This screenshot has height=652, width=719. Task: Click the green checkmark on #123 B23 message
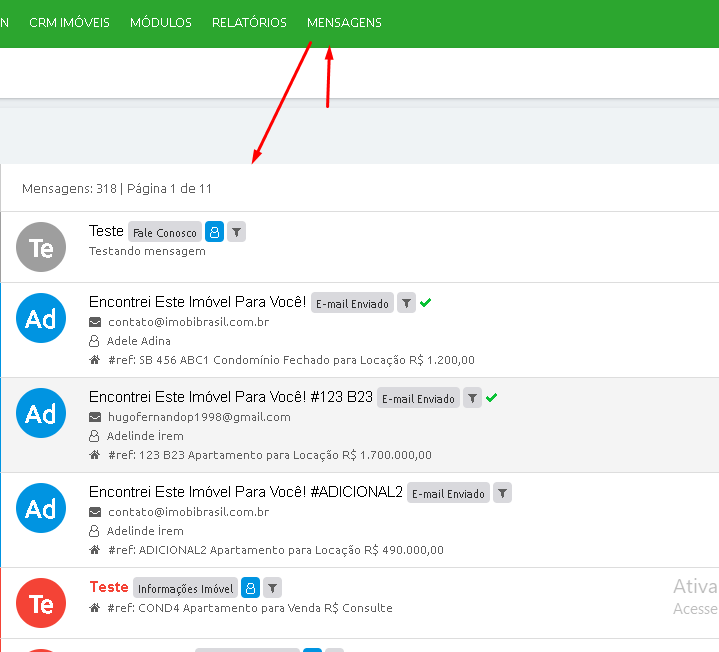point(492,398)
